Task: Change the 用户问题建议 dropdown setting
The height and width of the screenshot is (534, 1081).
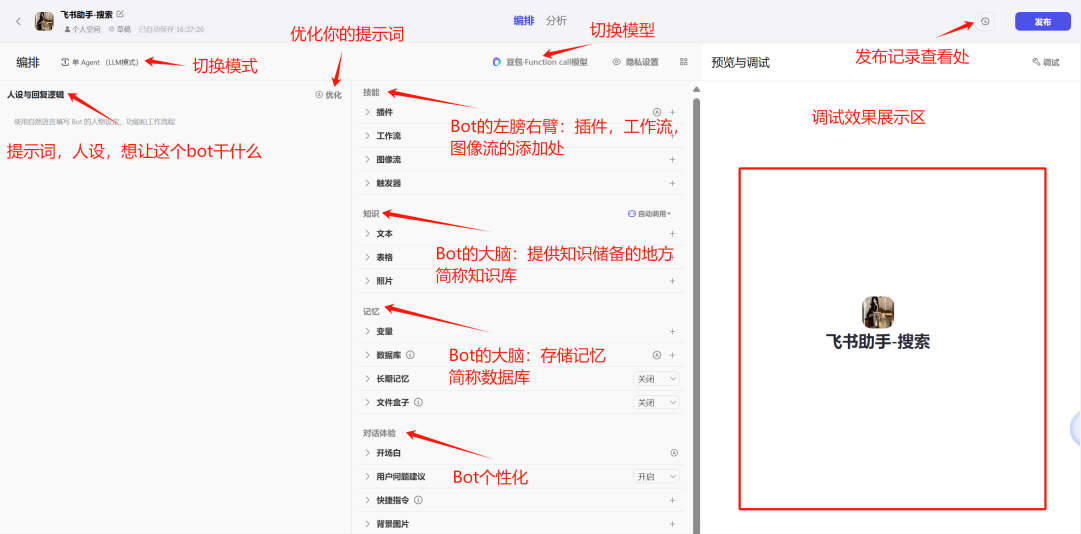Action: 656,477
